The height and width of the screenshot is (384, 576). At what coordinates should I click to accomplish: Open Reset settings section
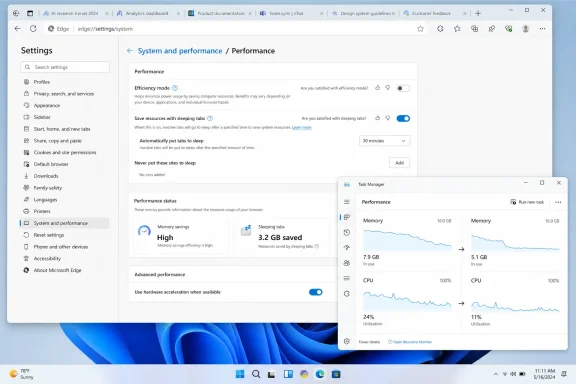(65, 235)
